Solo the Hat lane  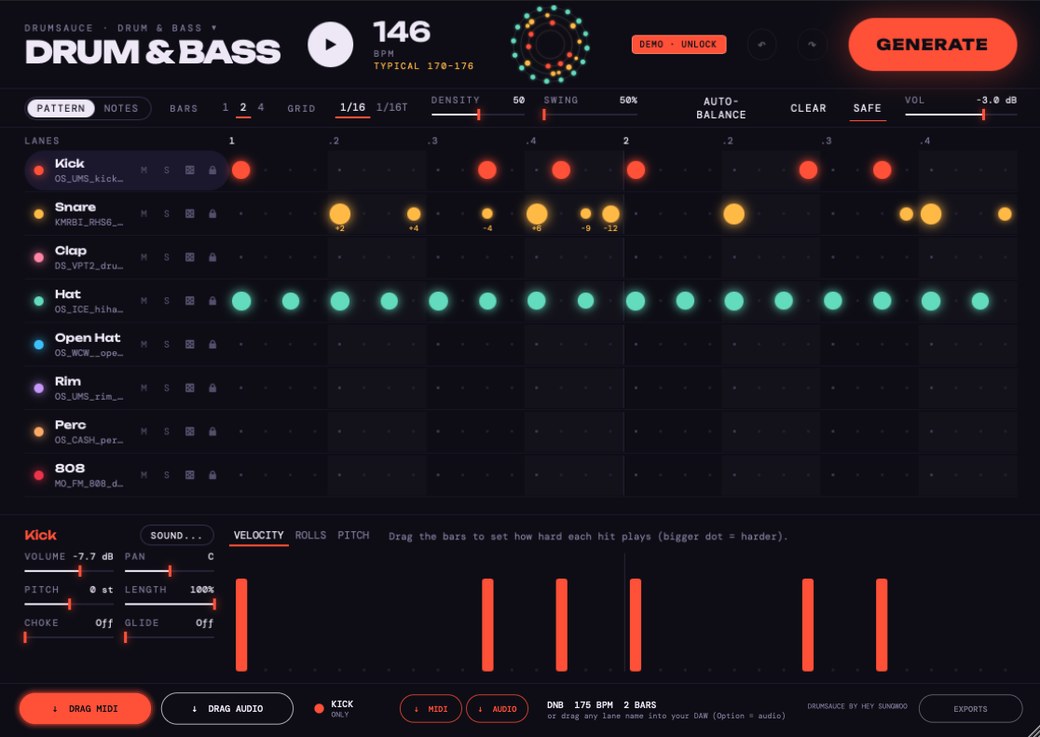(x=166, y=301)
